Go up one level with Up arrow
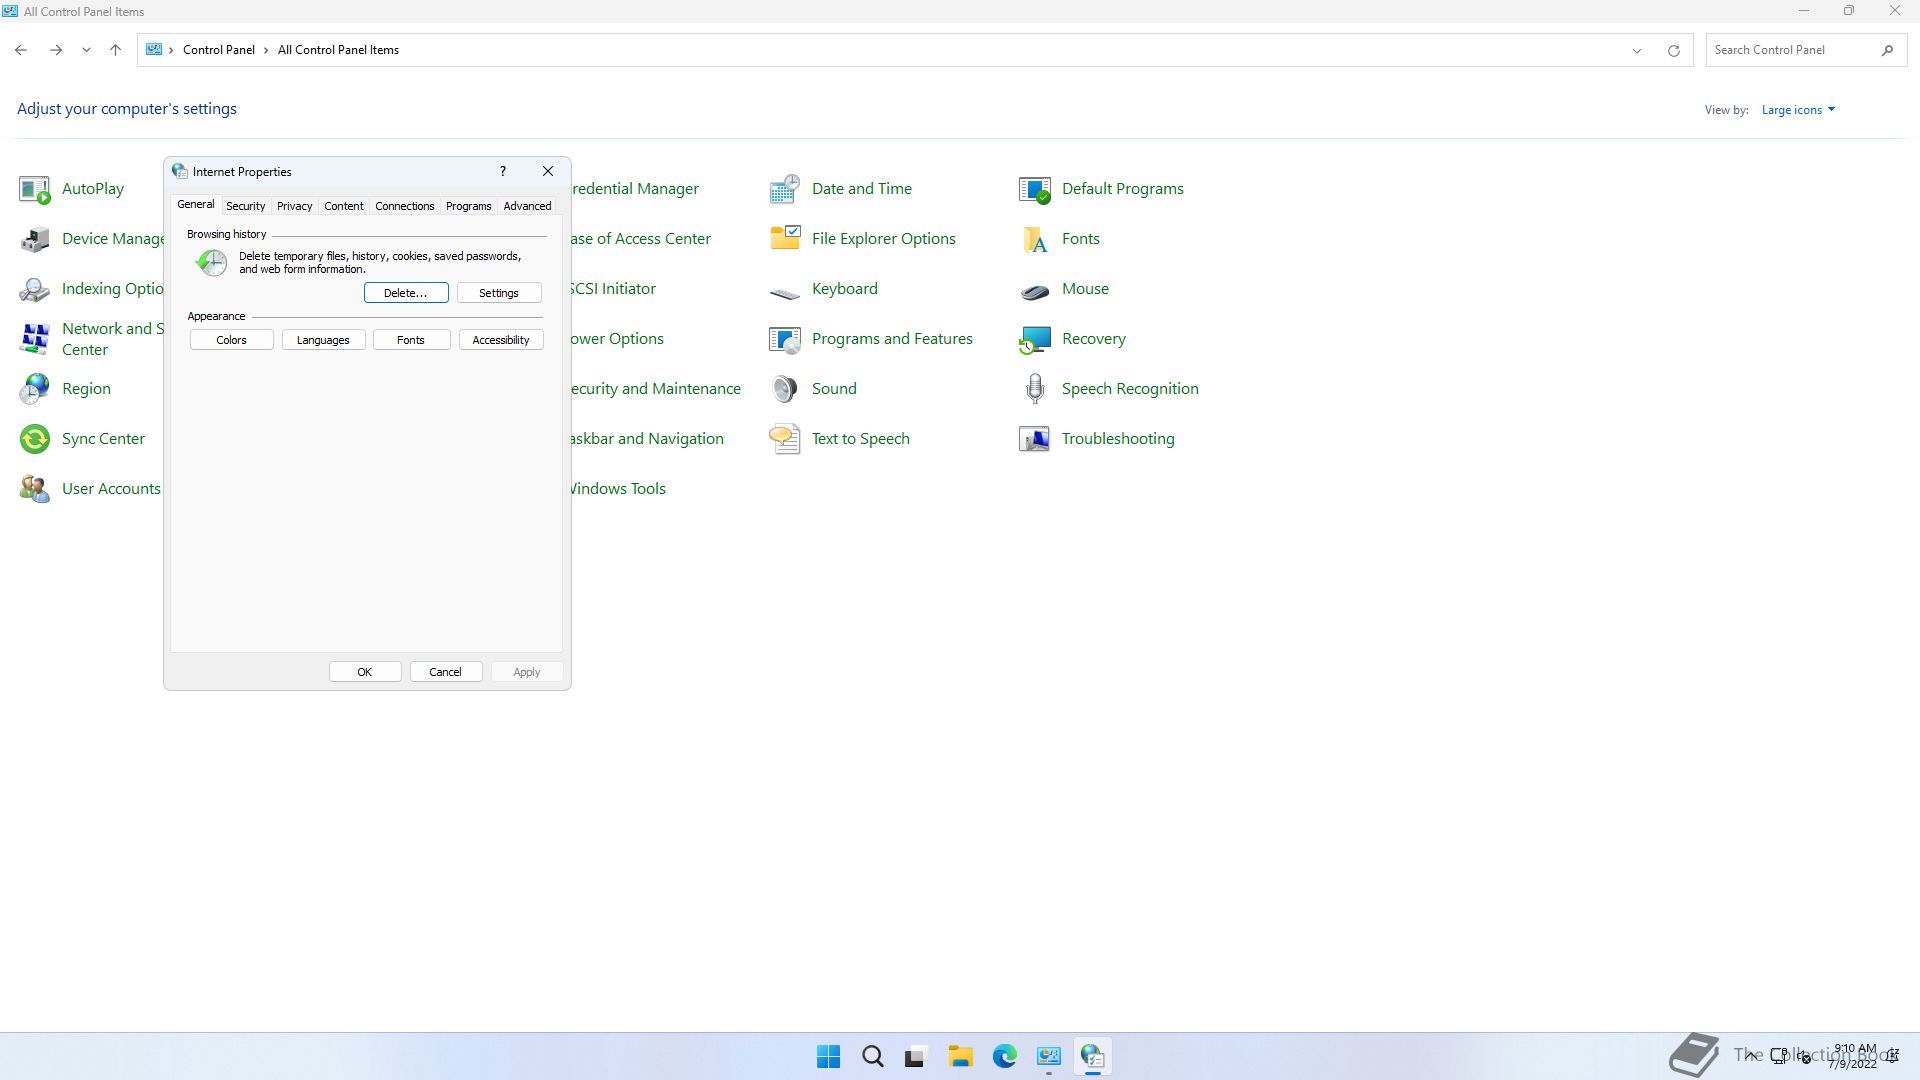 click(115, 50)
